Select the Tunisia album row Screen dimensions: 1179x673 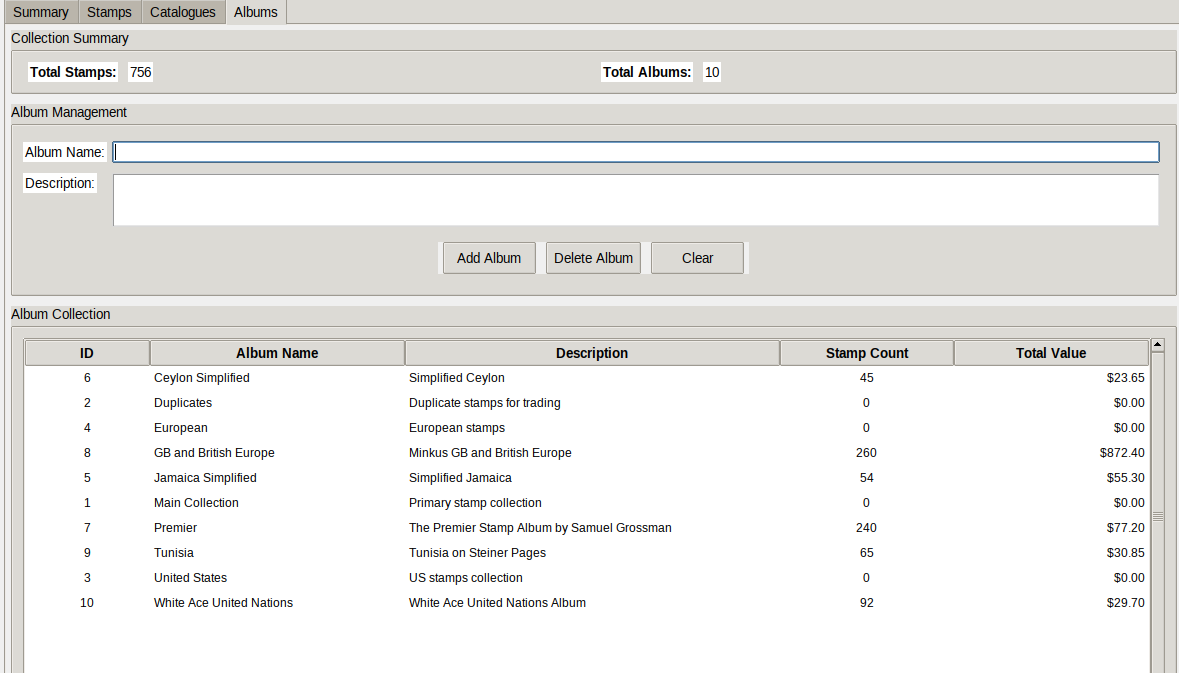pos(174,553)
